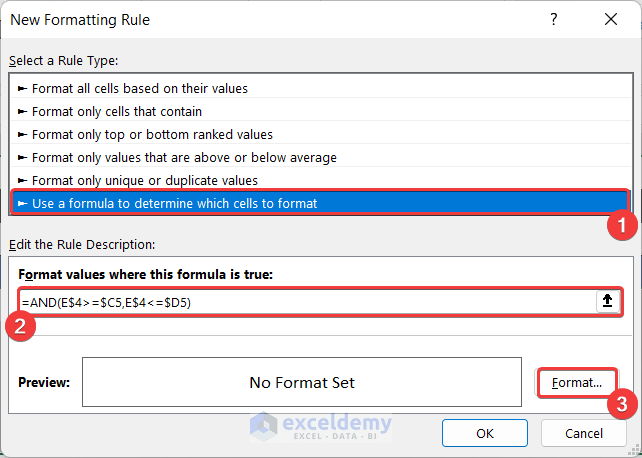Choose 'Use a formula to determine' rule type
The height and width of the screenshot is (458, 642).
coord(174,203)
